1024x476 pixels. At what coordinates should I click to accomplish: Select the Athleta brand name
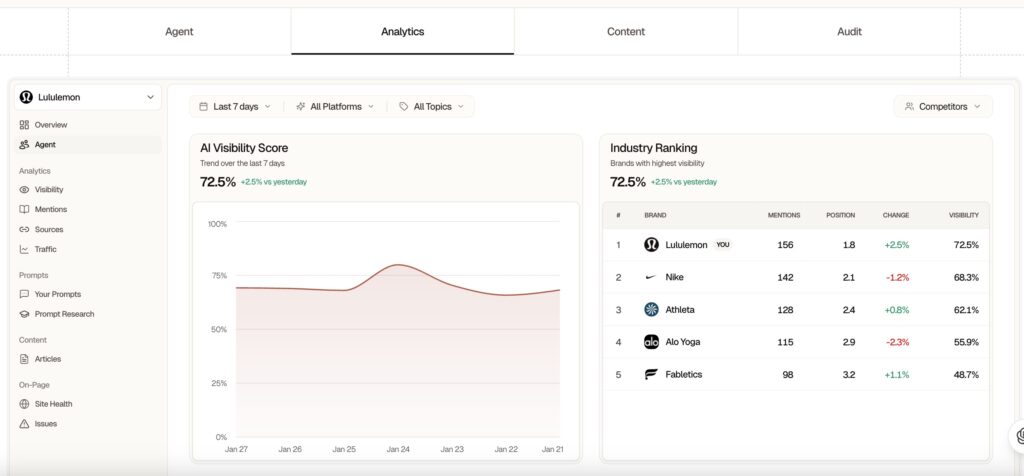[680, 309]
